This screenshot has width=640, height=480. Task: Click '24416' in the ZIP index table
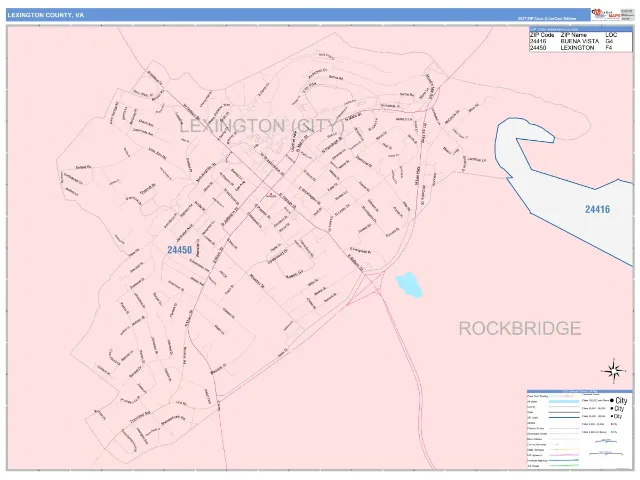coord(538,41)
